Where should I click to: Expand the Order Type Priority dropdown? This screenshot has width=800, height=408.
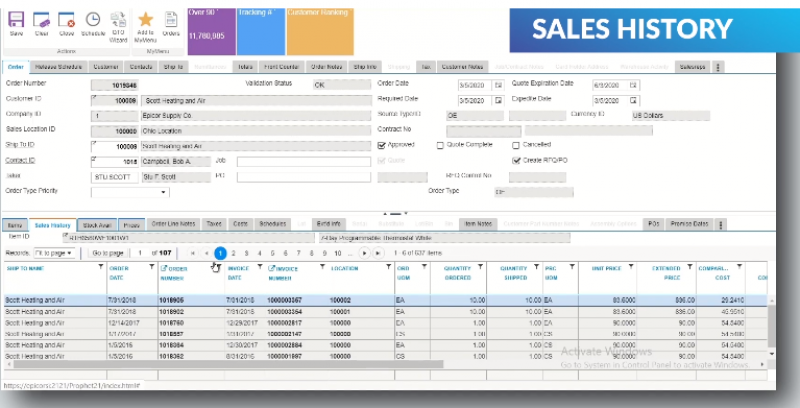coord(166,192)
